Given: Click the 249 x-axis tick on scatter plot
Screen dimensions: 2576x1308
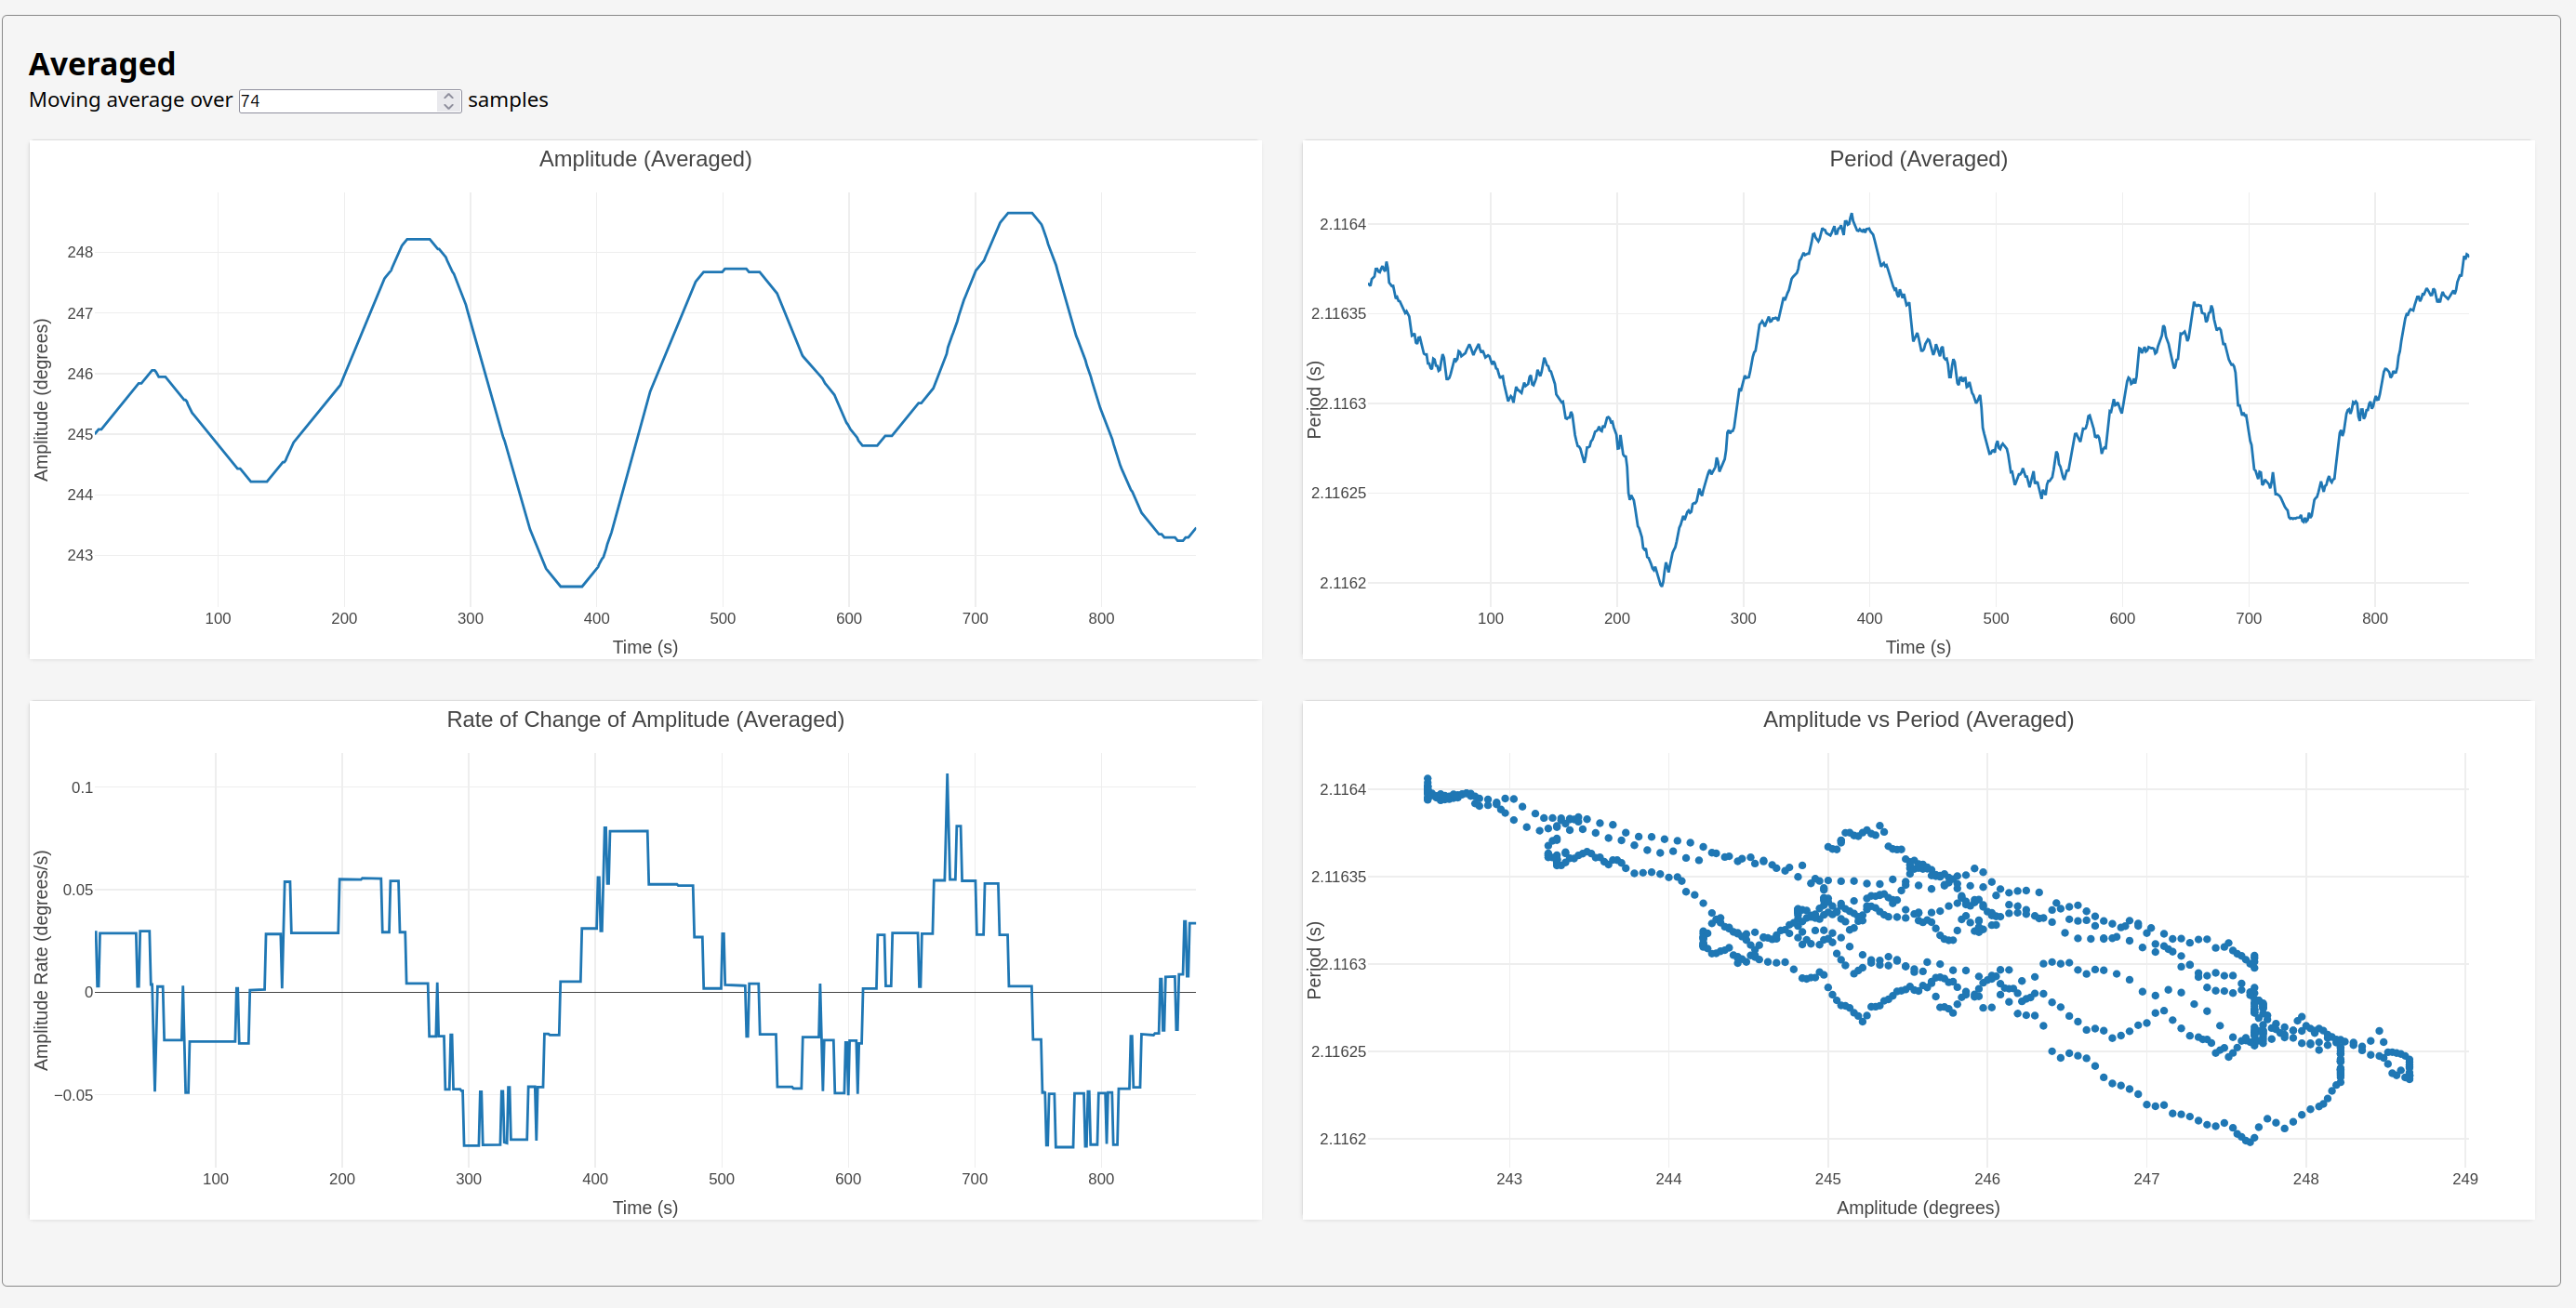Looking at the screenshot, I should pyautogui.click(x=2464, y=1179).
